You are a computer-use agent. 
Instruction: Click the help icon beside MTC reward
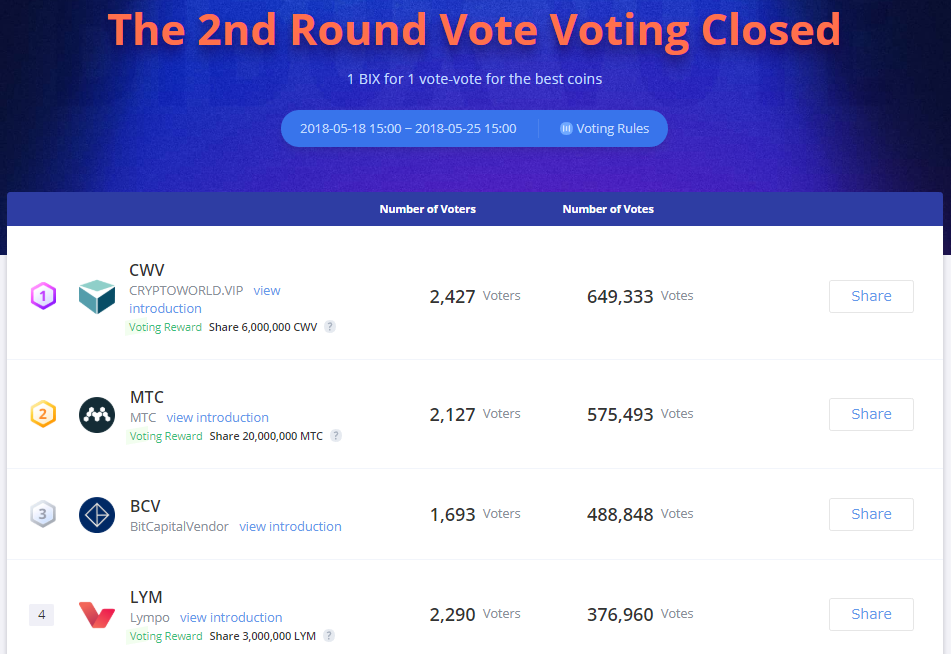[x=336, y=436]
